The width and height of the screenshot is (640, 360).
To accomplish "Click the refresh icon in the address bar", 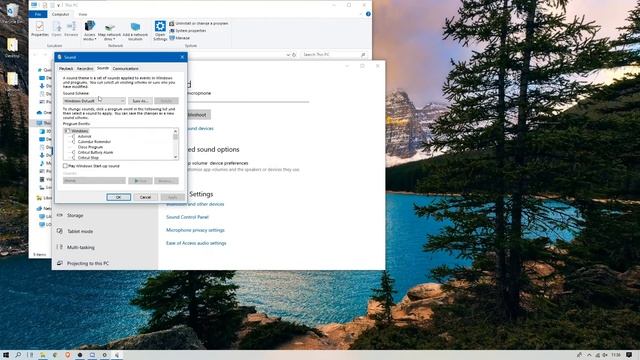I will 294,55.
